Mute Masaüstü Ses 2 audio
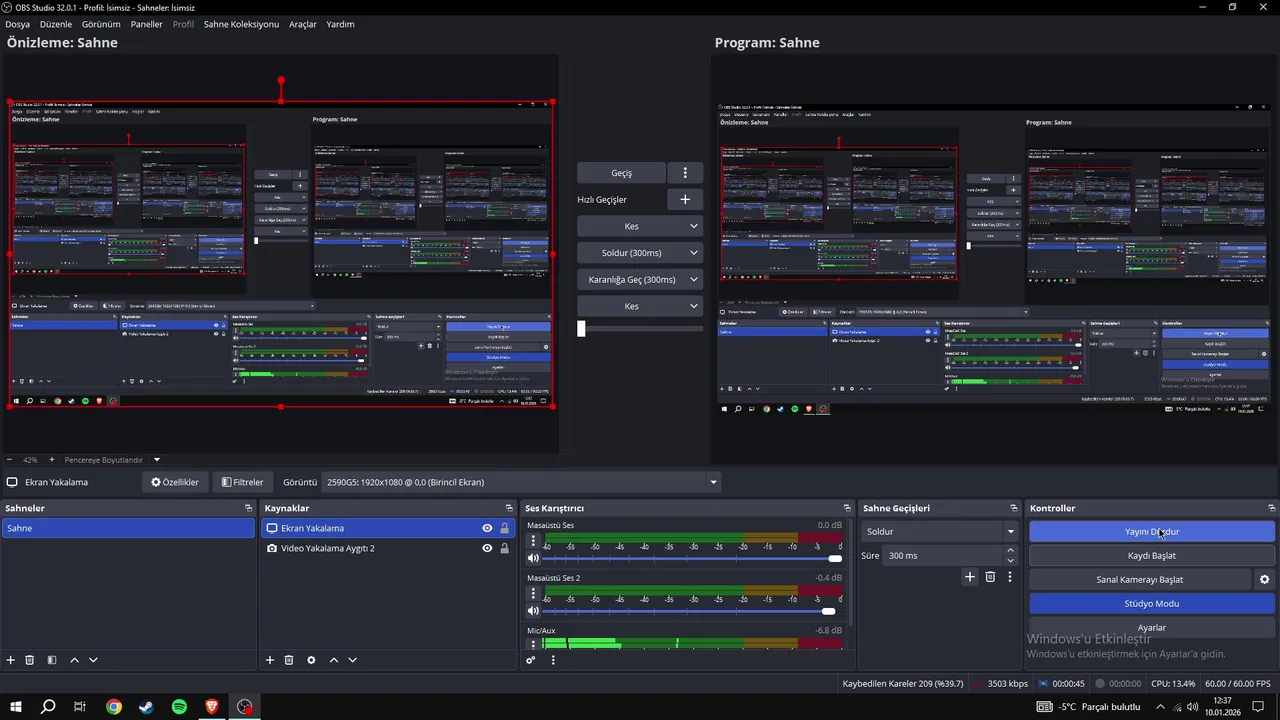The height and width of the screenshot is (720, 1280). point(533,610)
